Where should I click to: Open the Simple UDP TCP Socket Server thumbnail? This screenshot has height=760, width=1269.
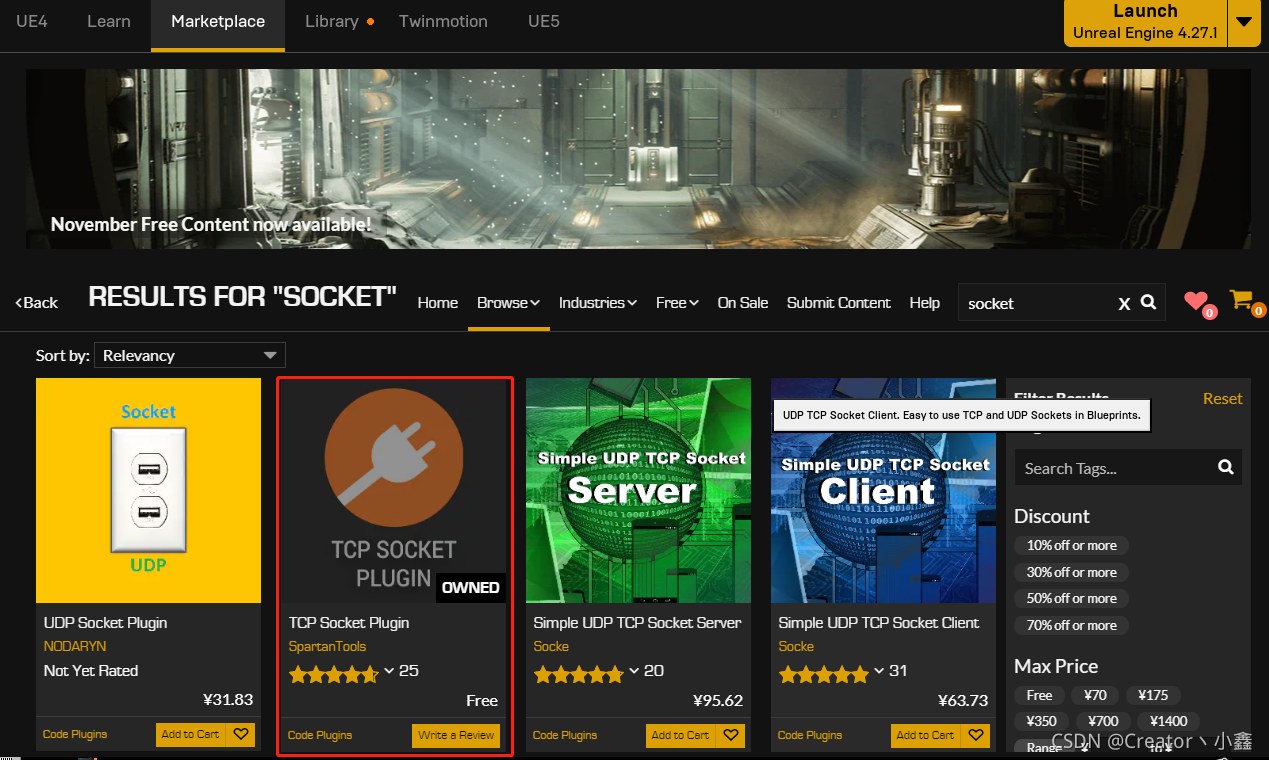638,490
